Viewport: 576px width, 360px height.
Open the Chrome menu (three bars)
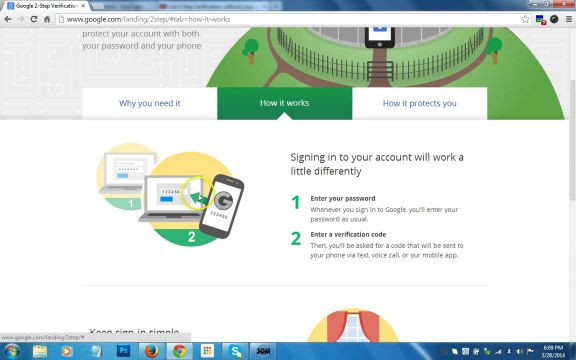(569, 19)
